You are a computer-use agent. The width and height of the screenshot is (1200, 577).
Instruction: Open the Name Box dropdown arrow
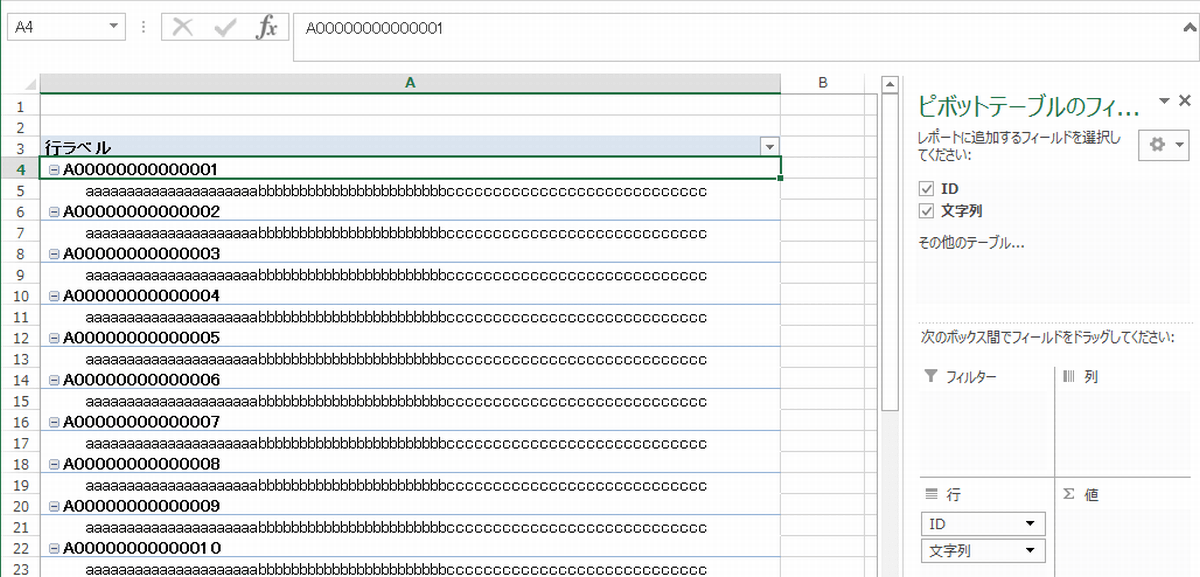point(114,28)
